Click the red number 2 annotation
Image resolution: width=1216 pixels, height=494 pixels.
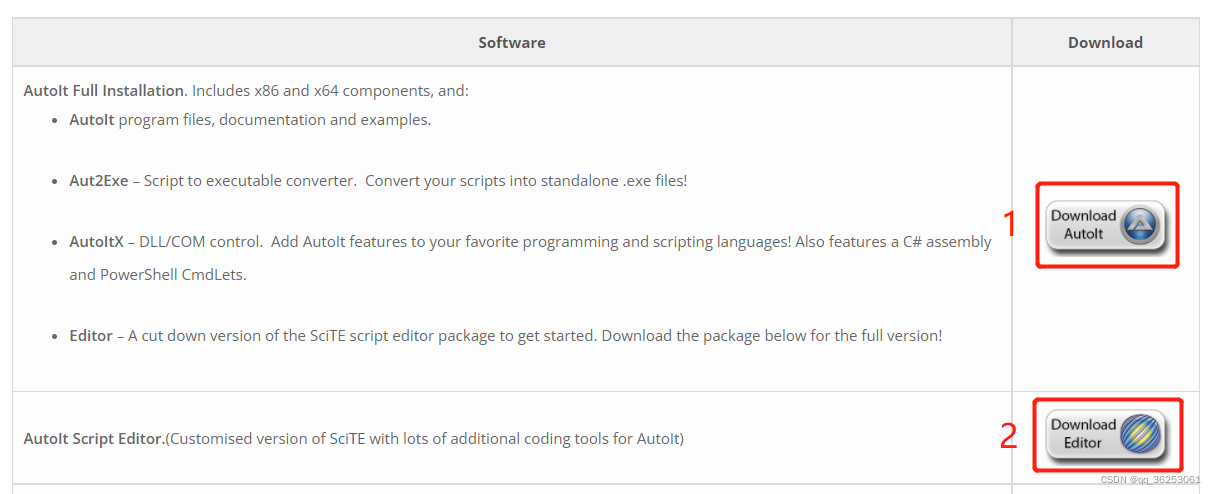point(1009,436)
